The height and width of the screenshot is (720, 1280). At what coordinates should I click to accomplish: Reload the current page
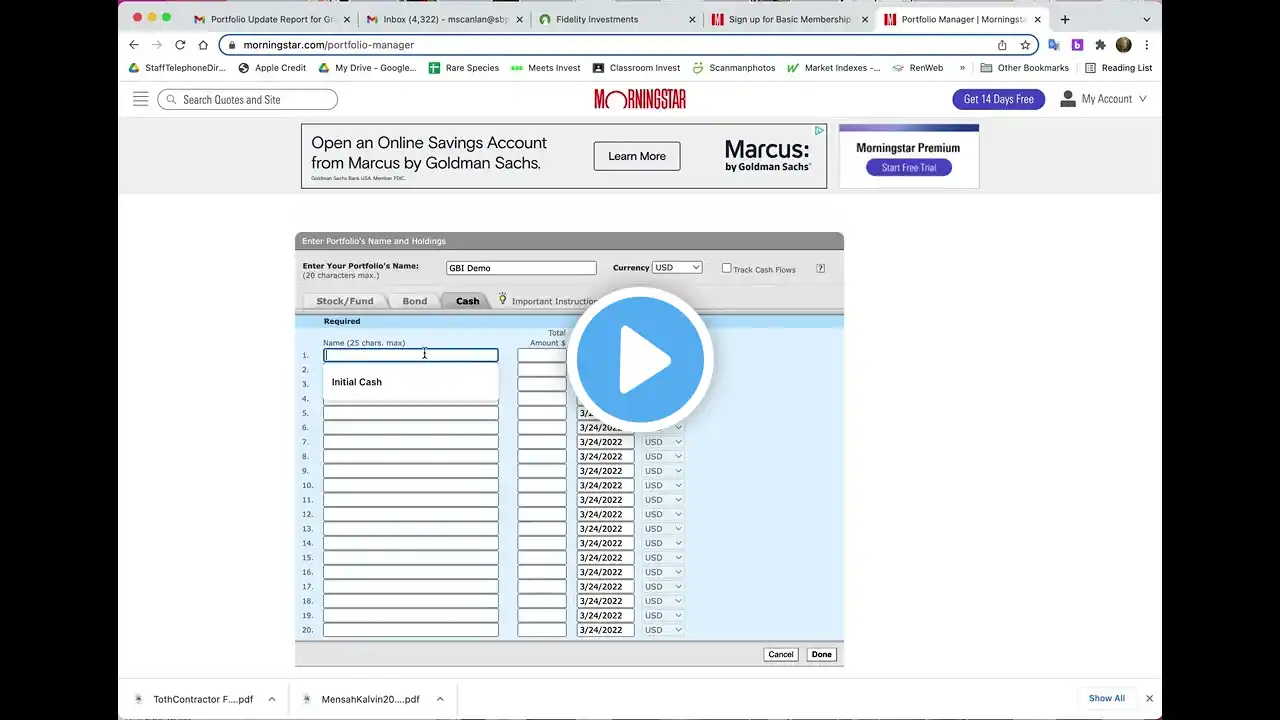coord(180,45)
